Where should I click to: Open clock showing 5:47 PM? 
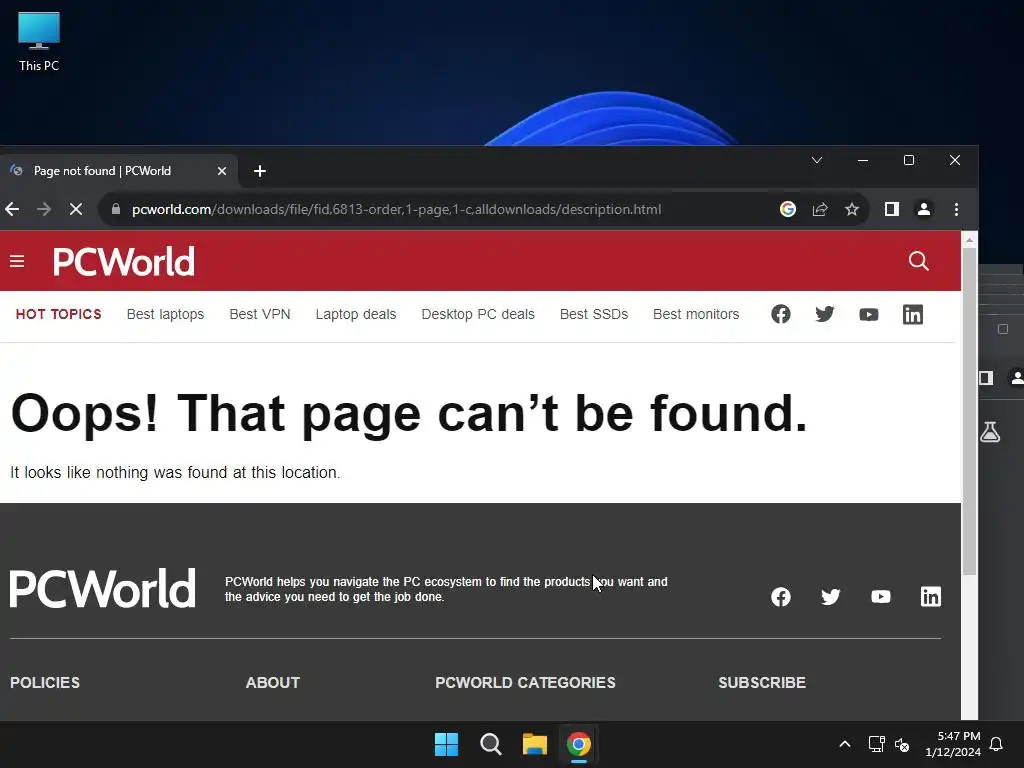[953, 744]
